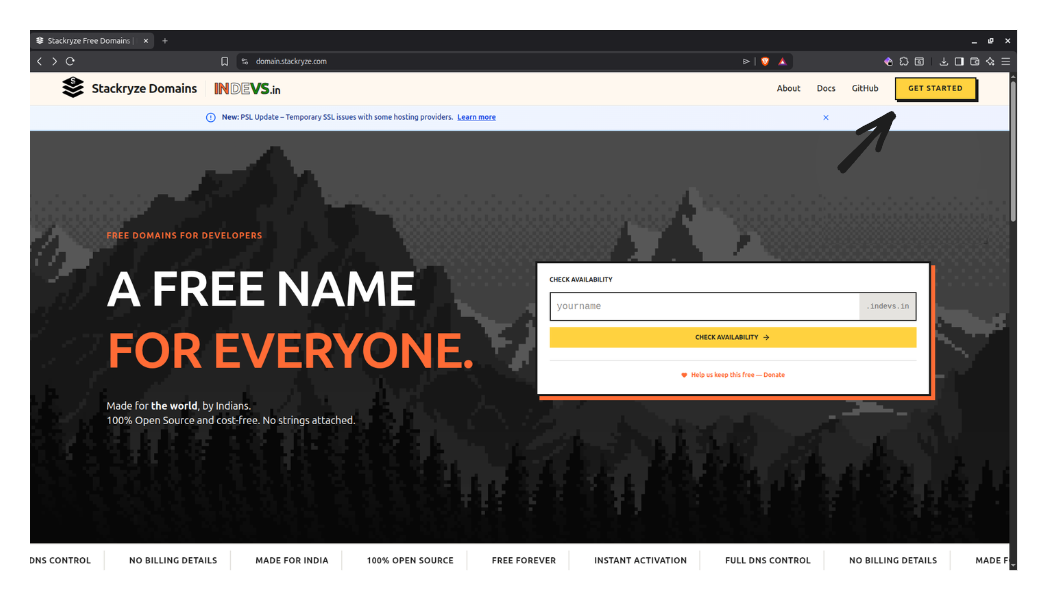Click the Stackryze Domains stacked-layers logo

[73, 88]
